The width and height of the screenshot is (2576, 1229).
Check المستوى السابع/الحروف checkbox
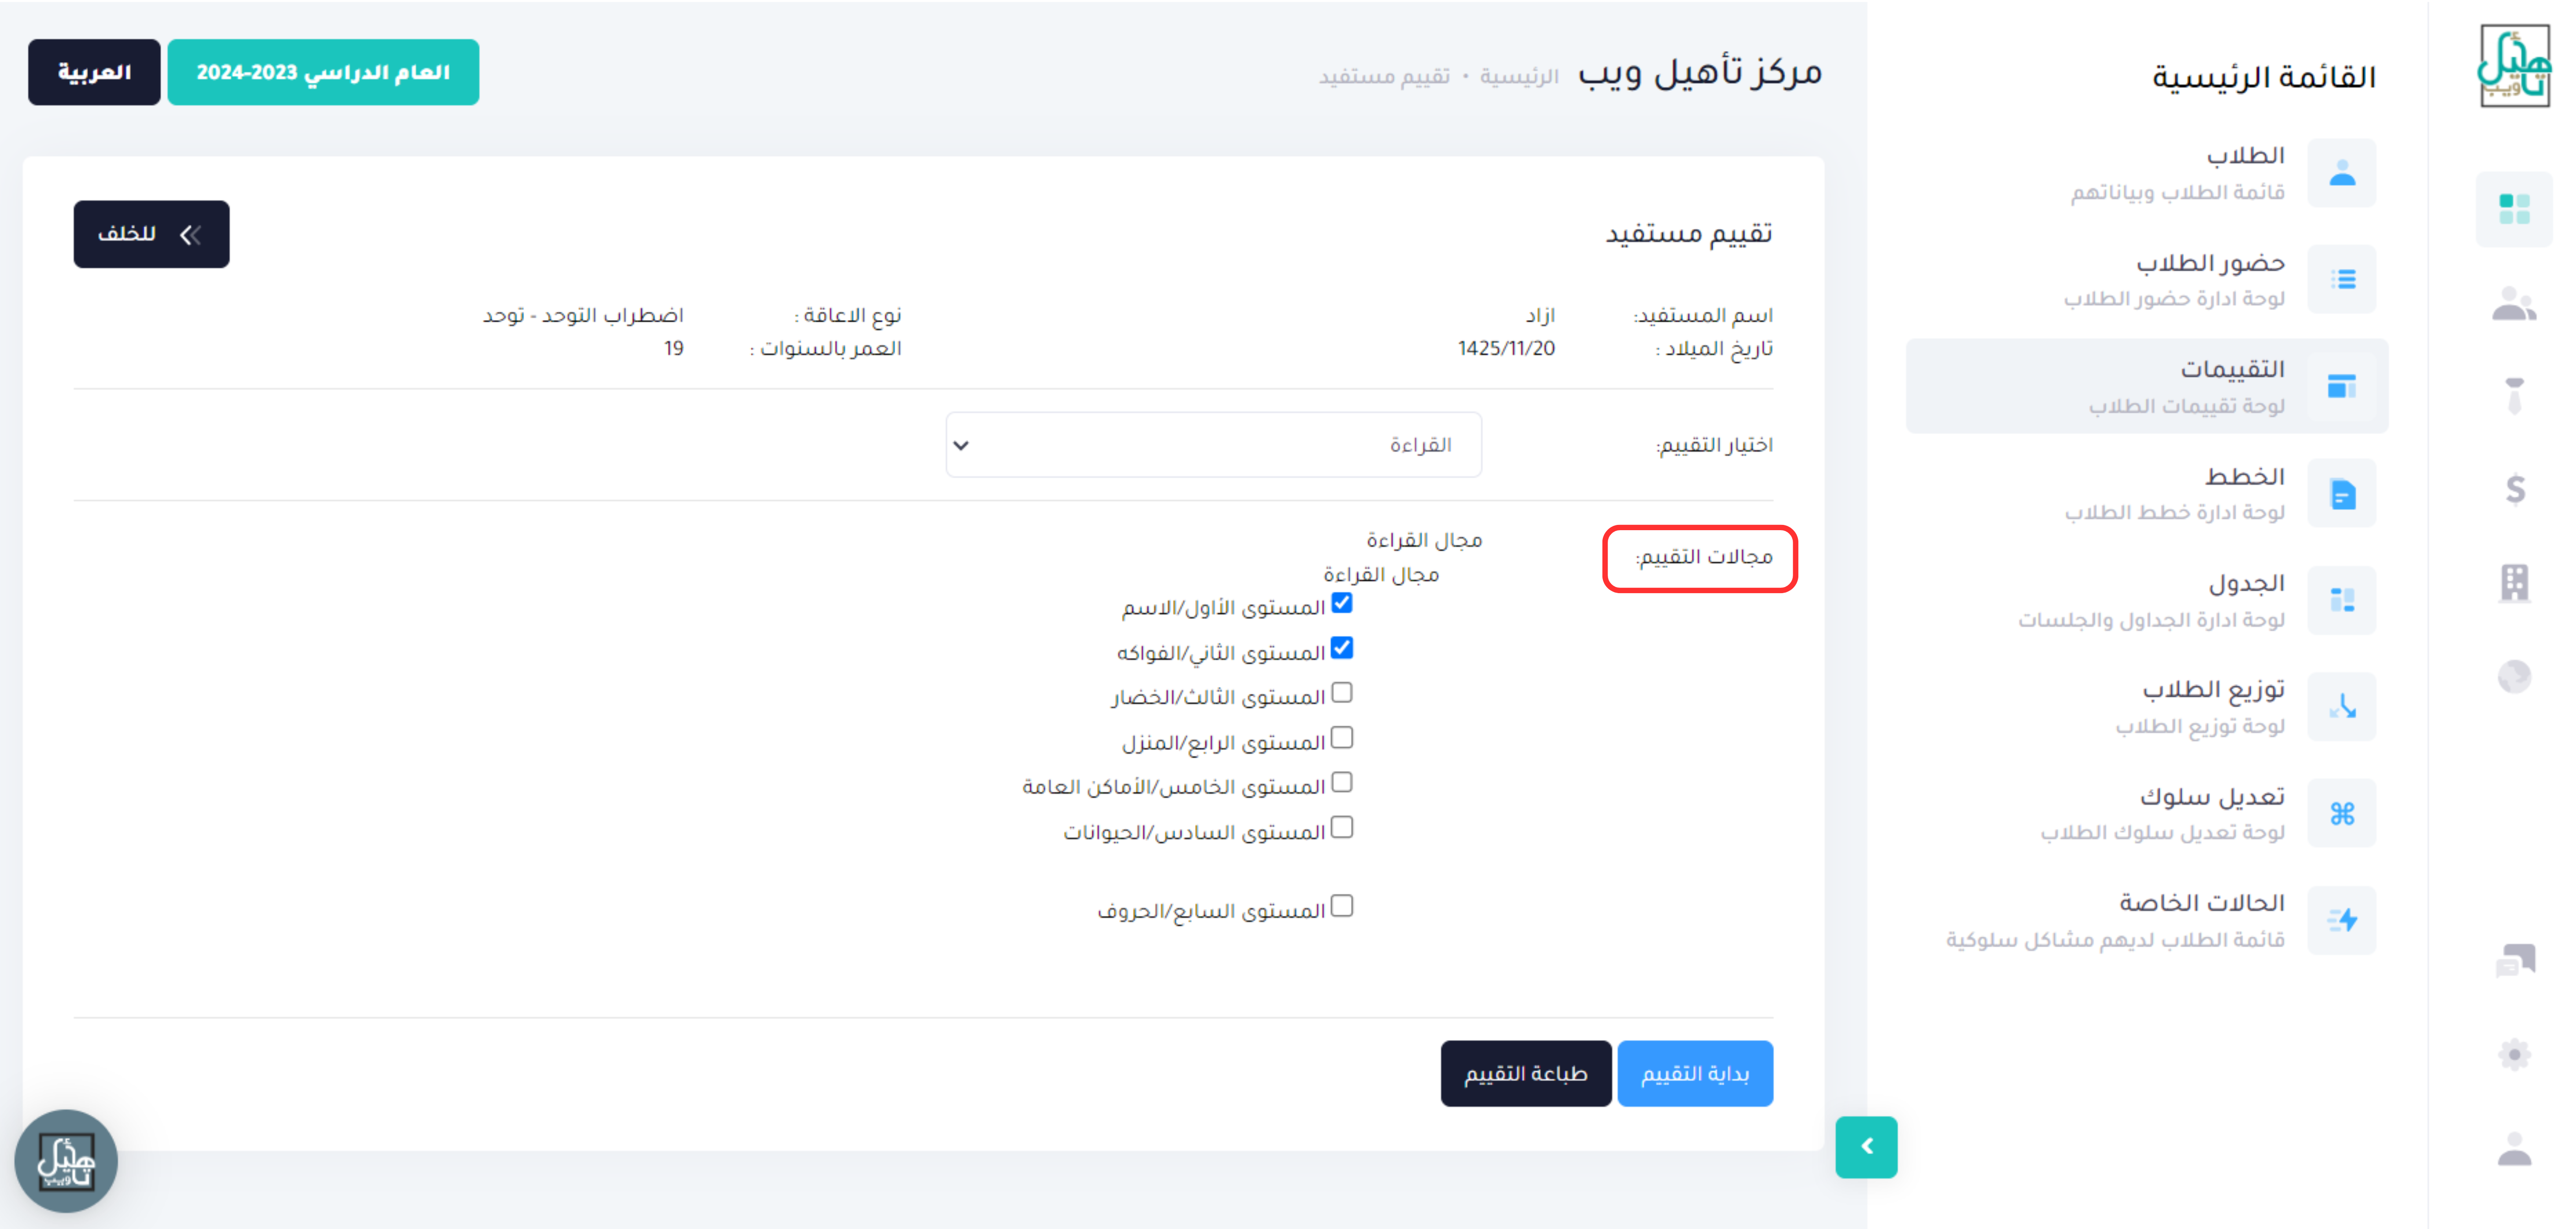[x=1342, y=906]
